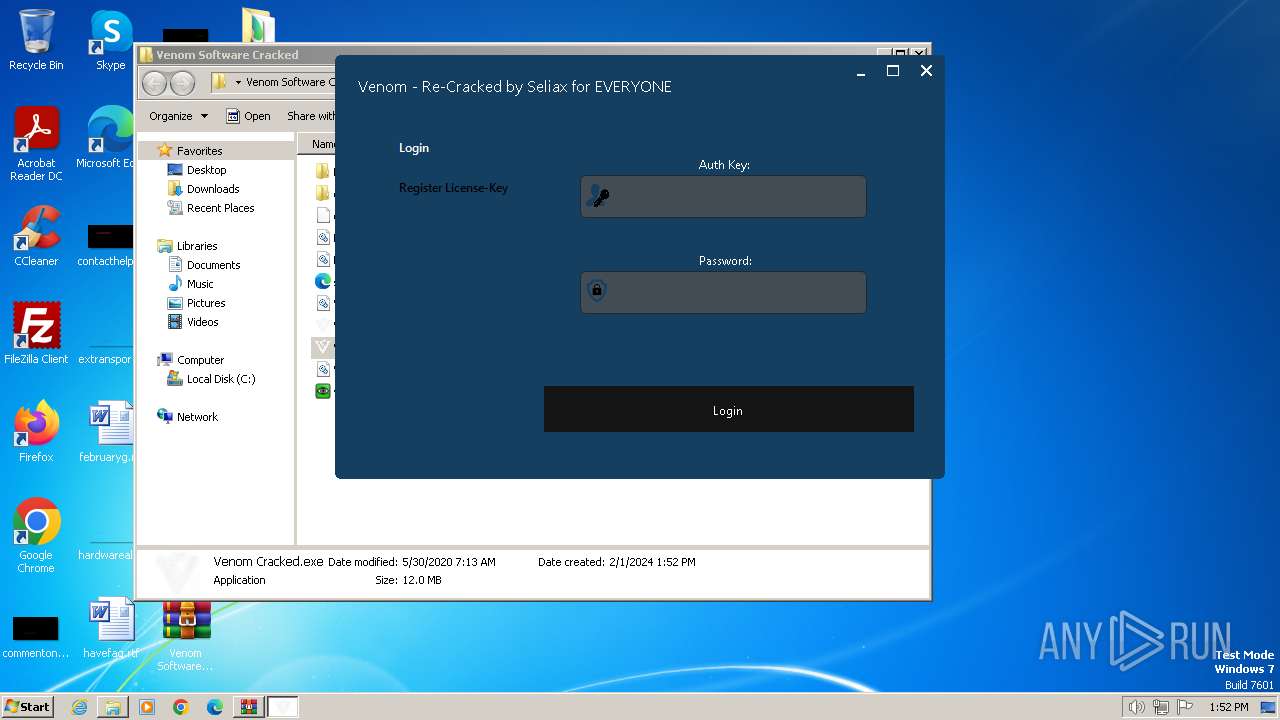Click the commenton desktop file icon
This screenshot has width=1280, height=720.
[x=36, y=636]
